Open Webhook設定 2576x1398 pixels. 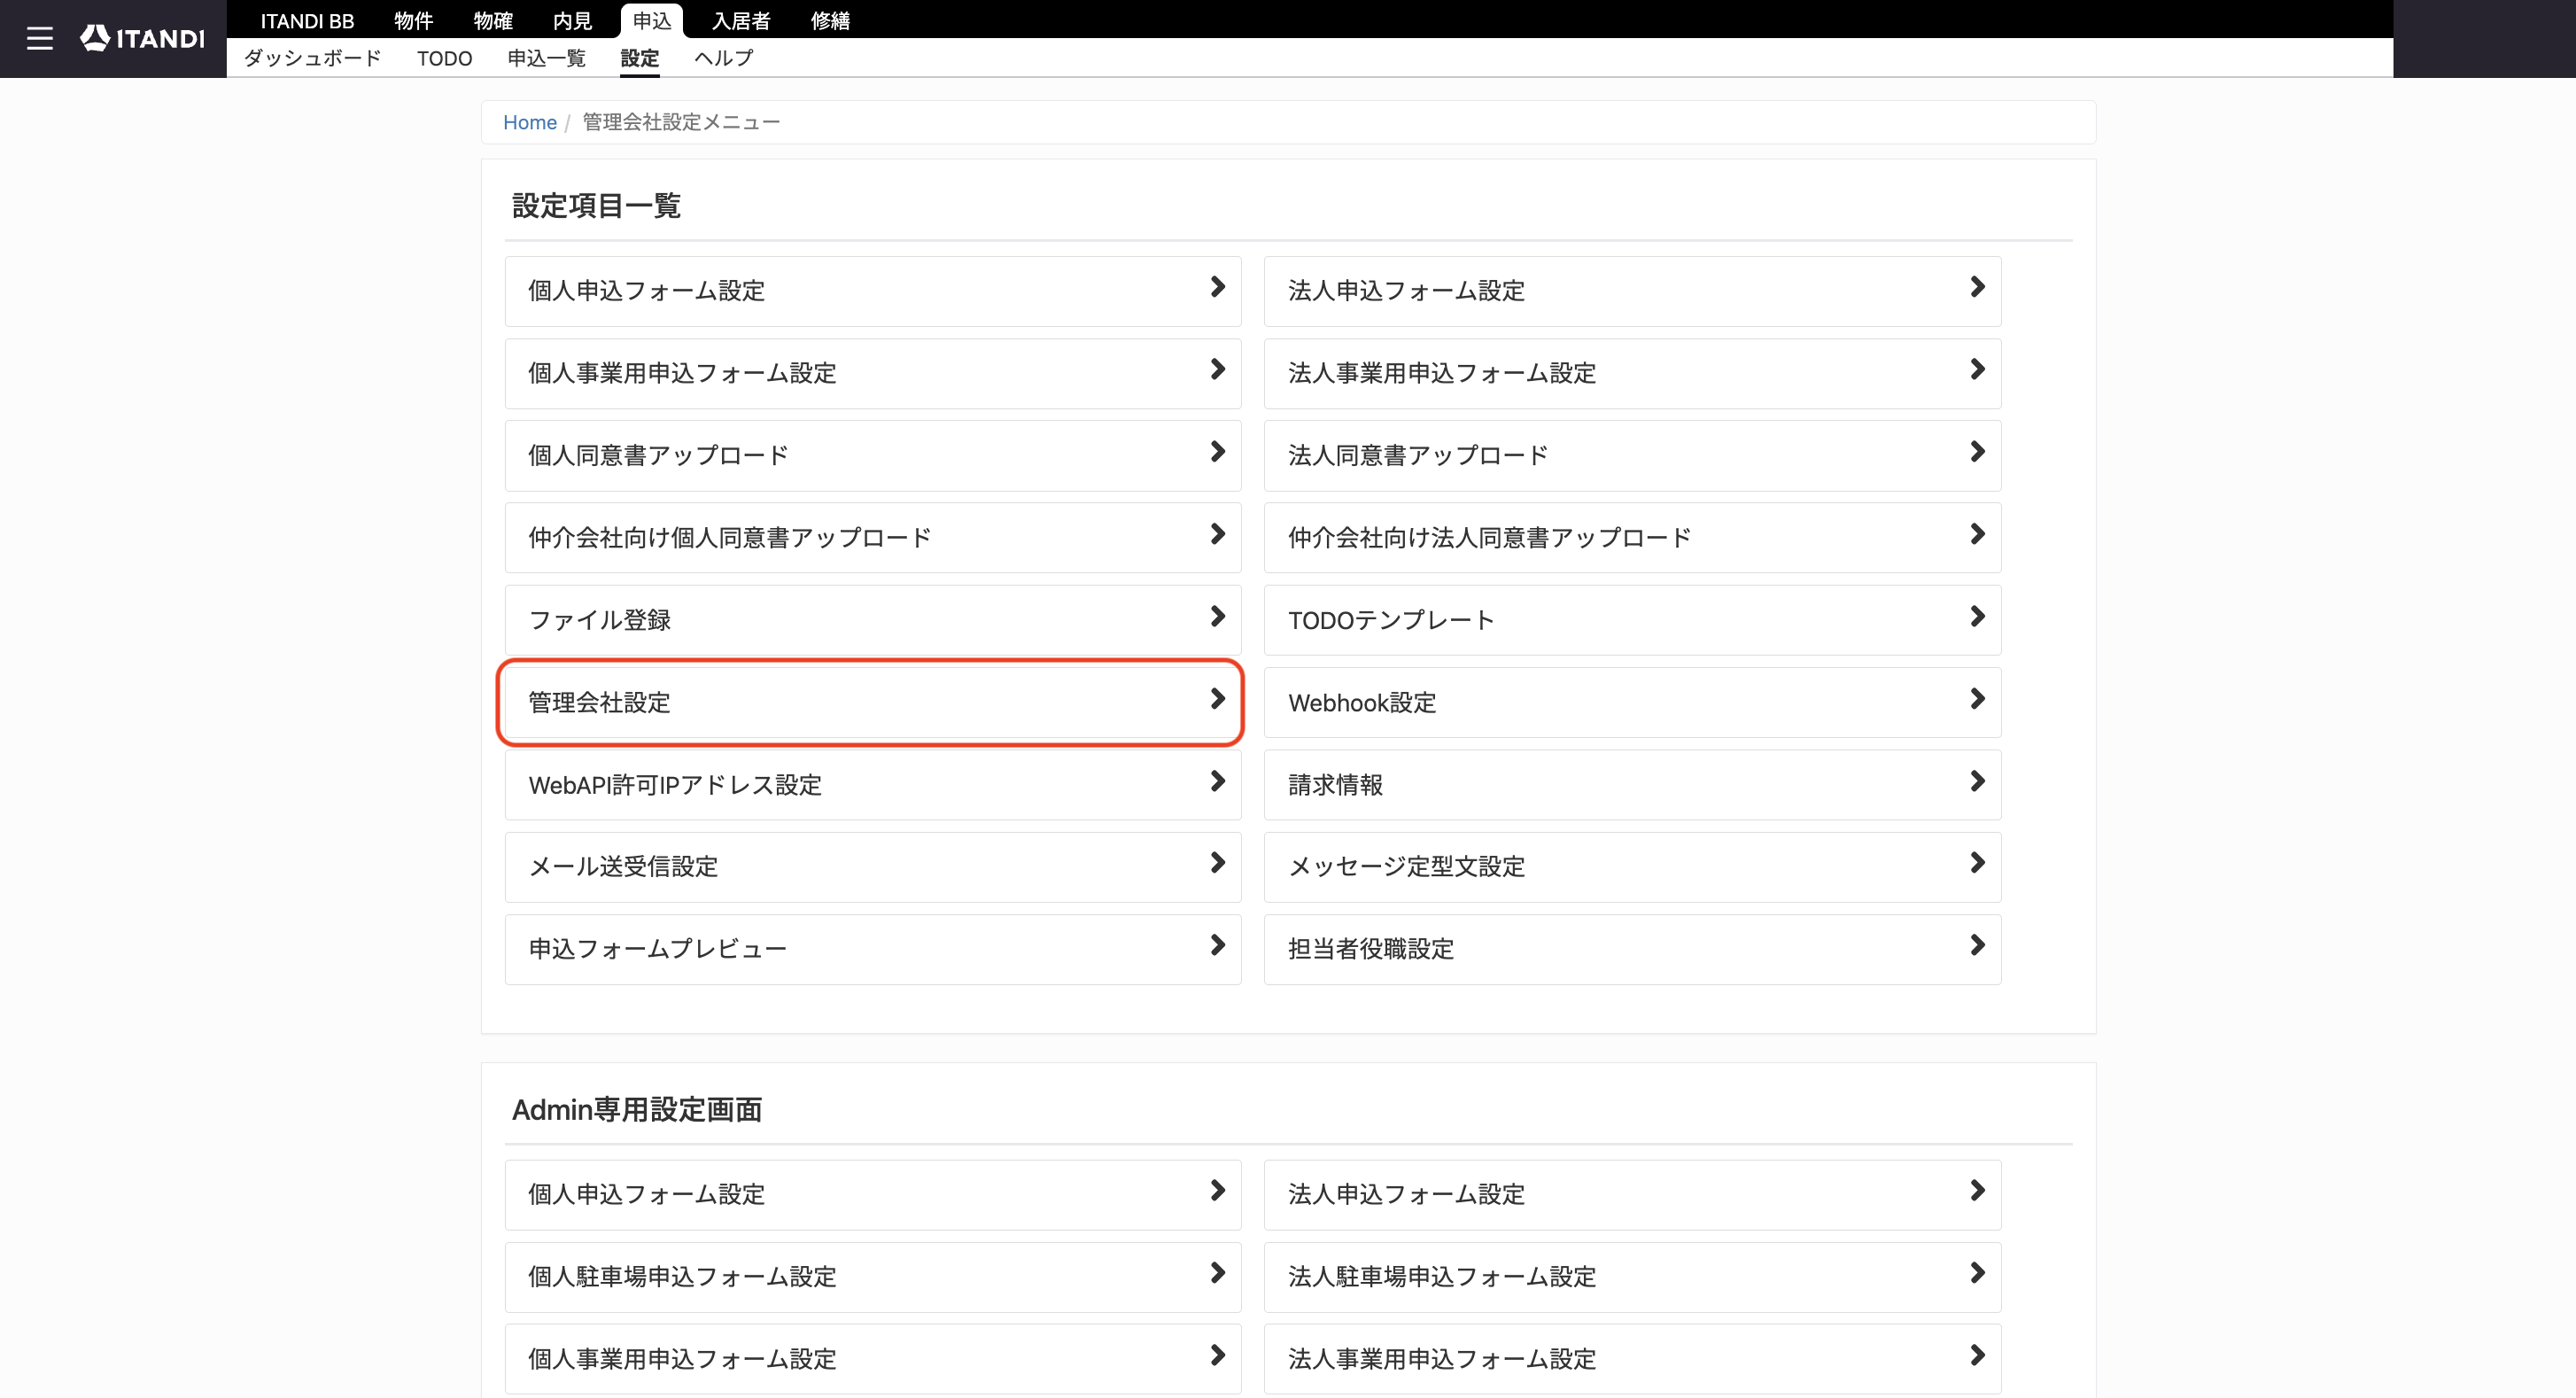point(1632,702)
